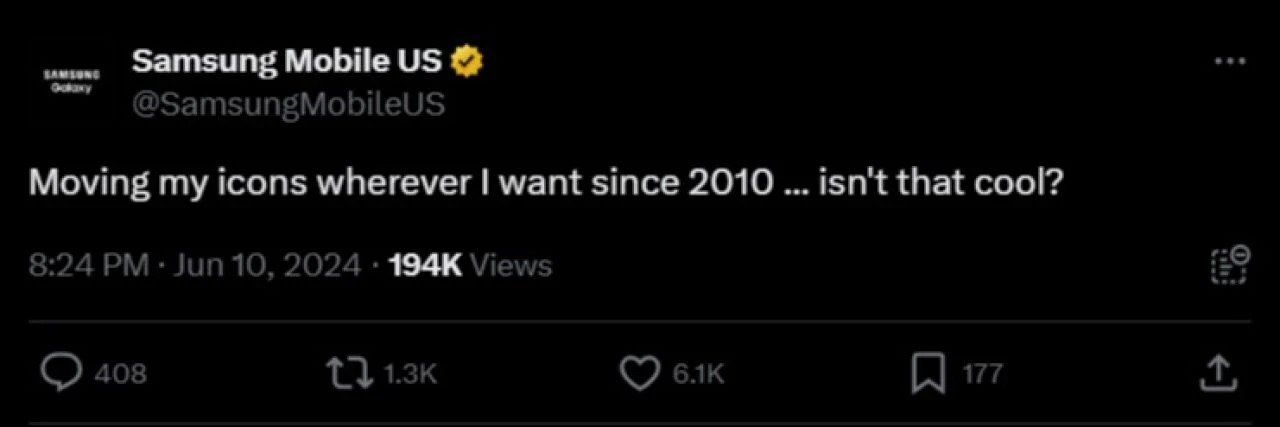Click the gold verified badge
This screenshot has width=1280, height=427.
466,62
